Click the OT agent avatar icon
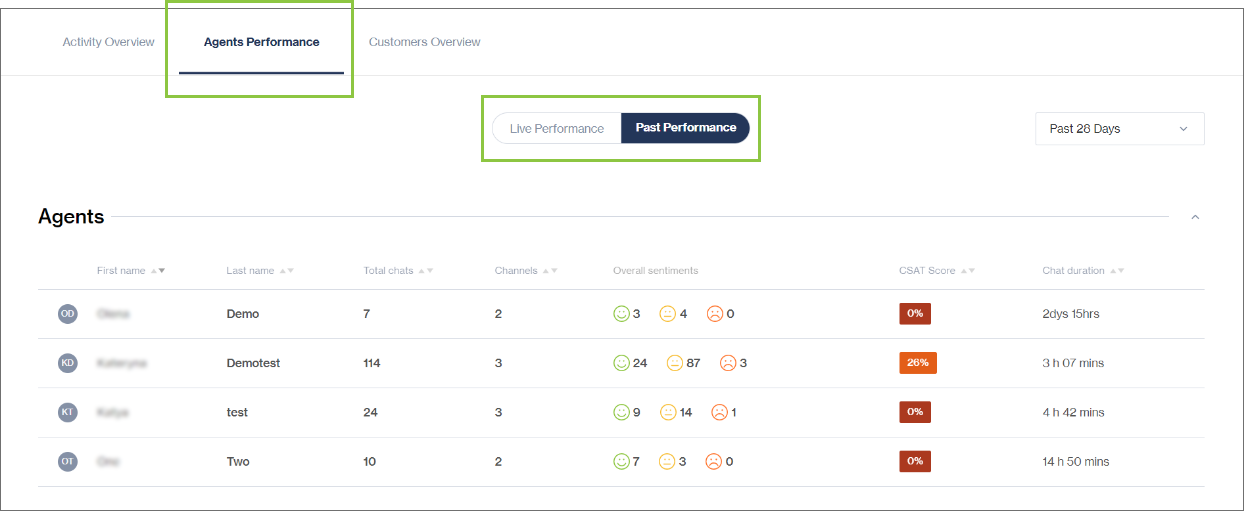The height and width of the screenshot is (511, 1244). click(68, 461)
